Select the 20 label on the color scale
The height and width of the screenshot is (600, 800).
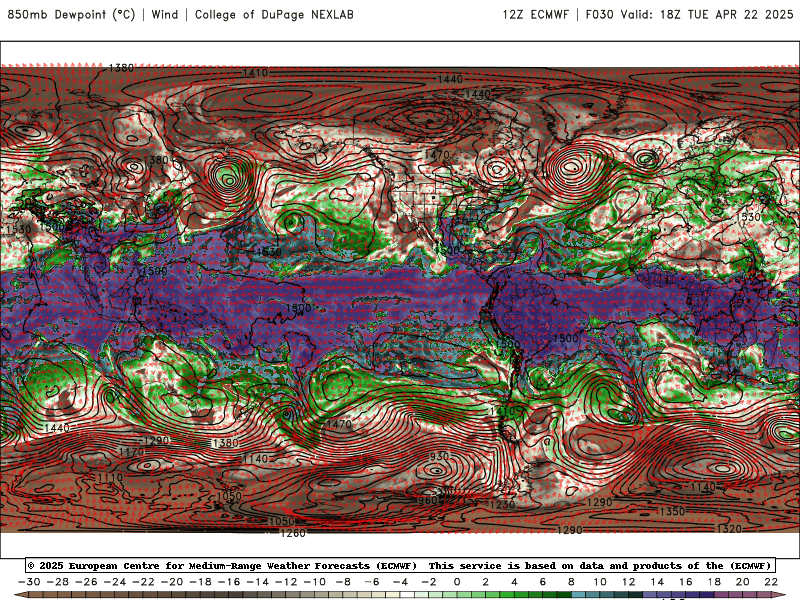coord(743,582)
